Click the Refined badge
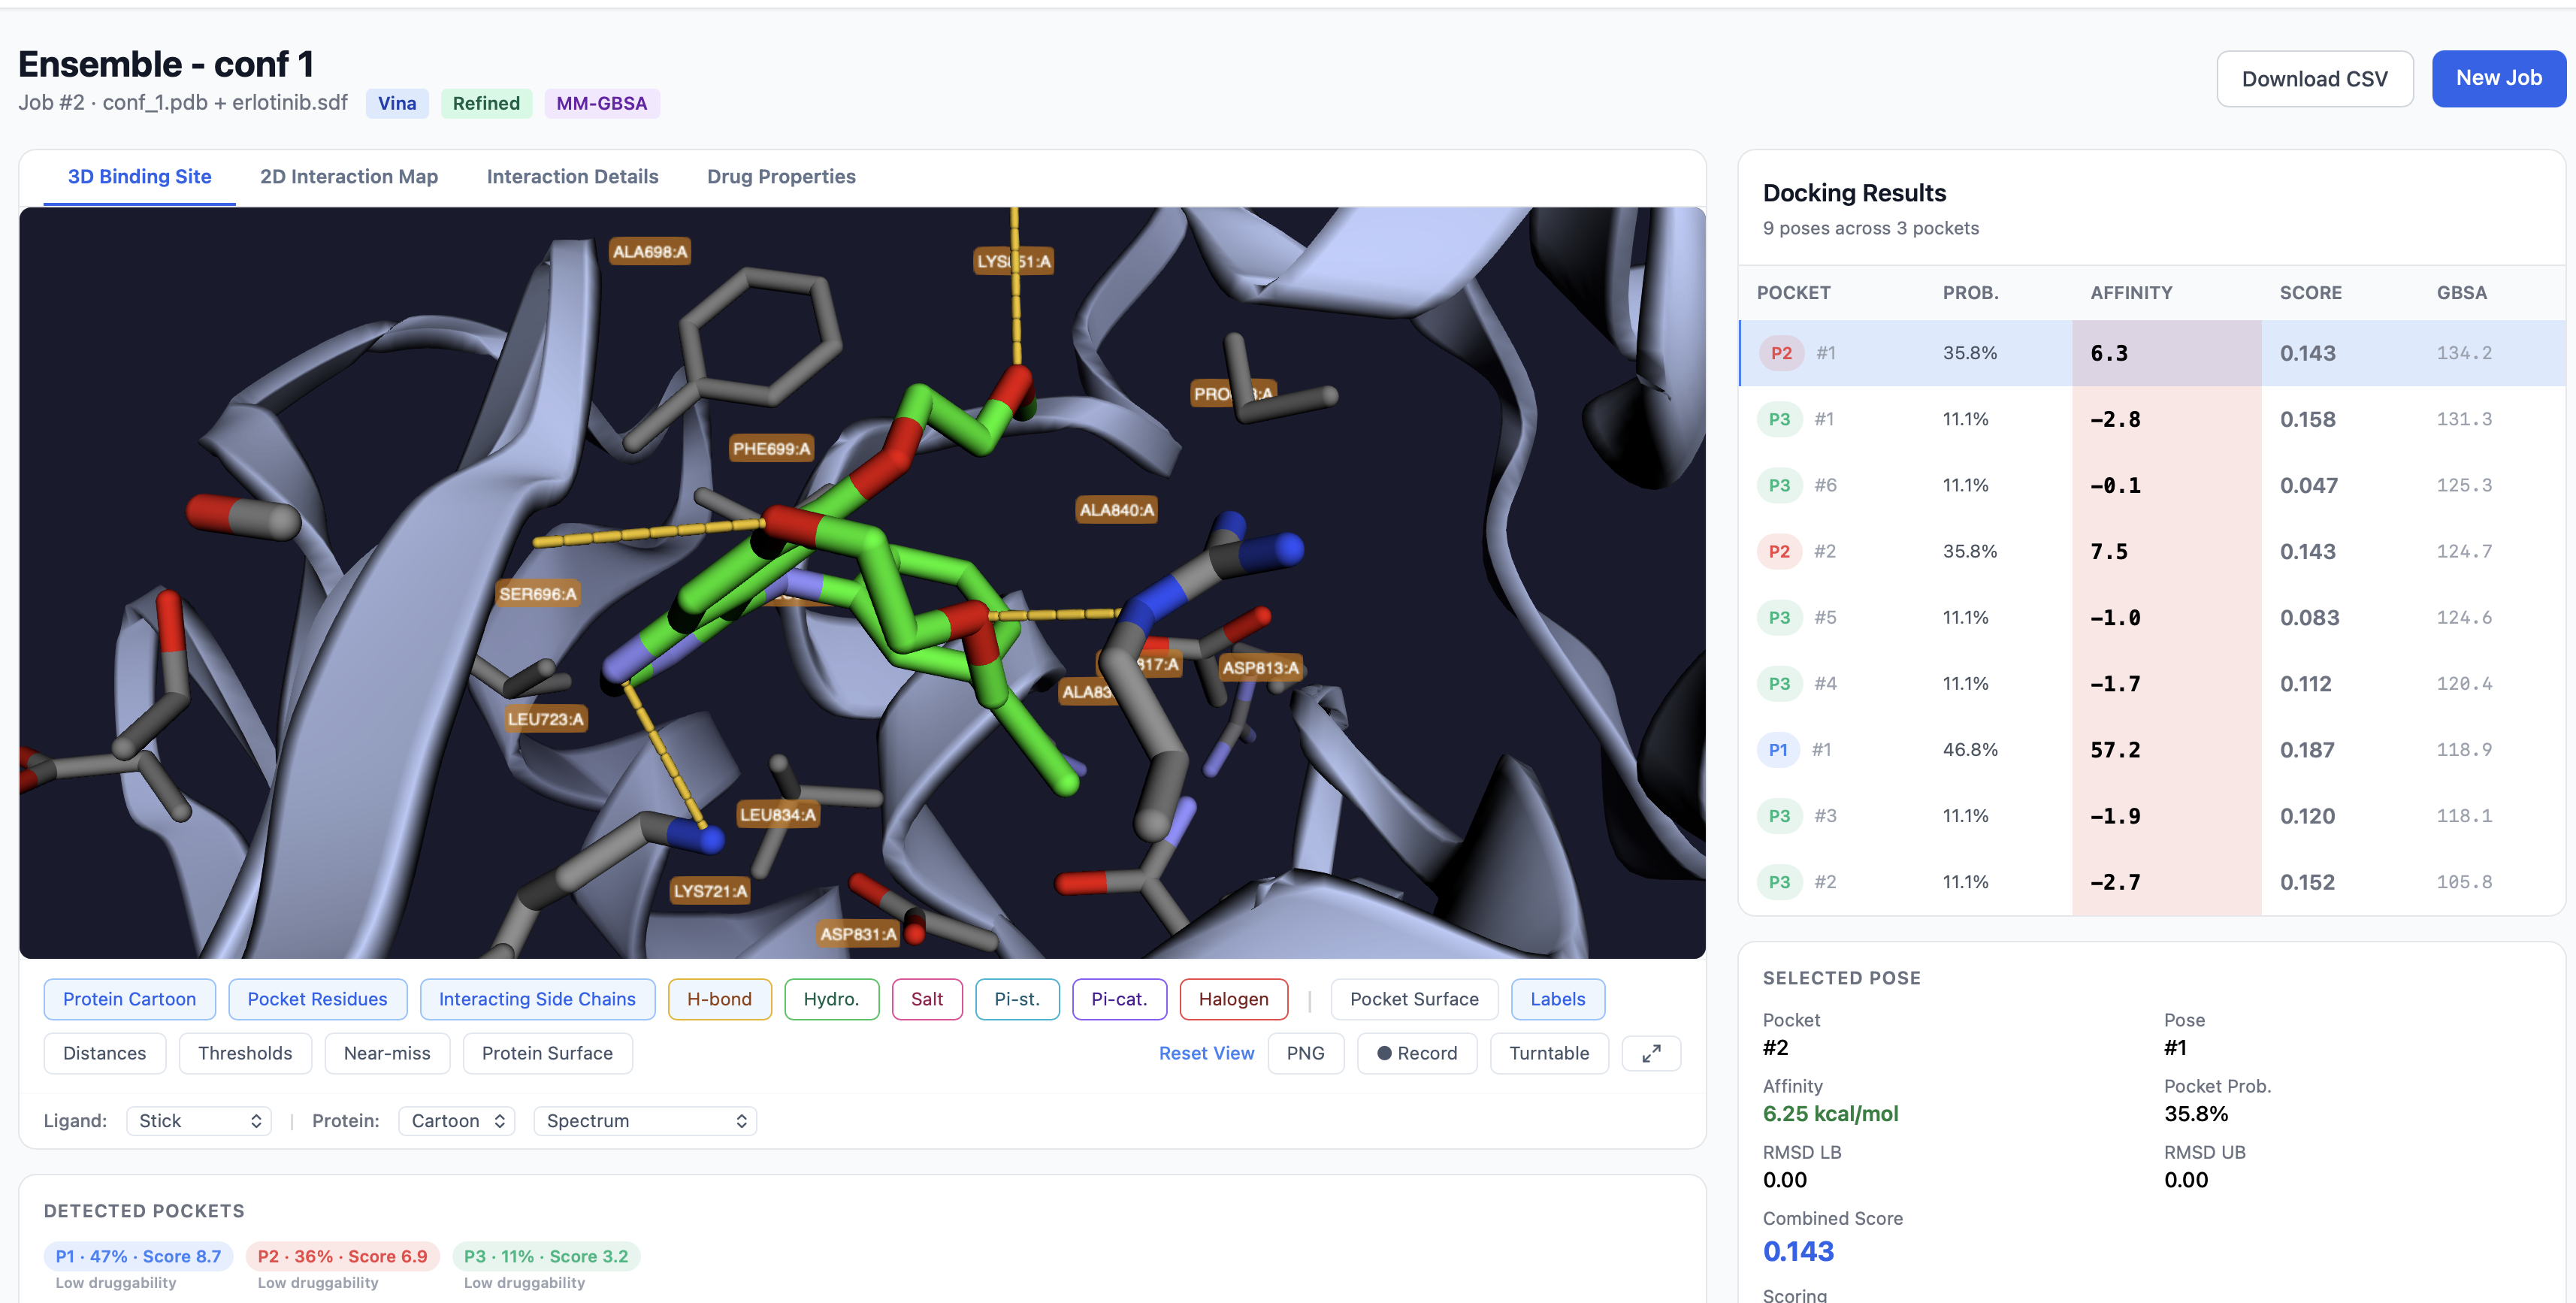2576x1303 pixels. click(x=486, y=103)
